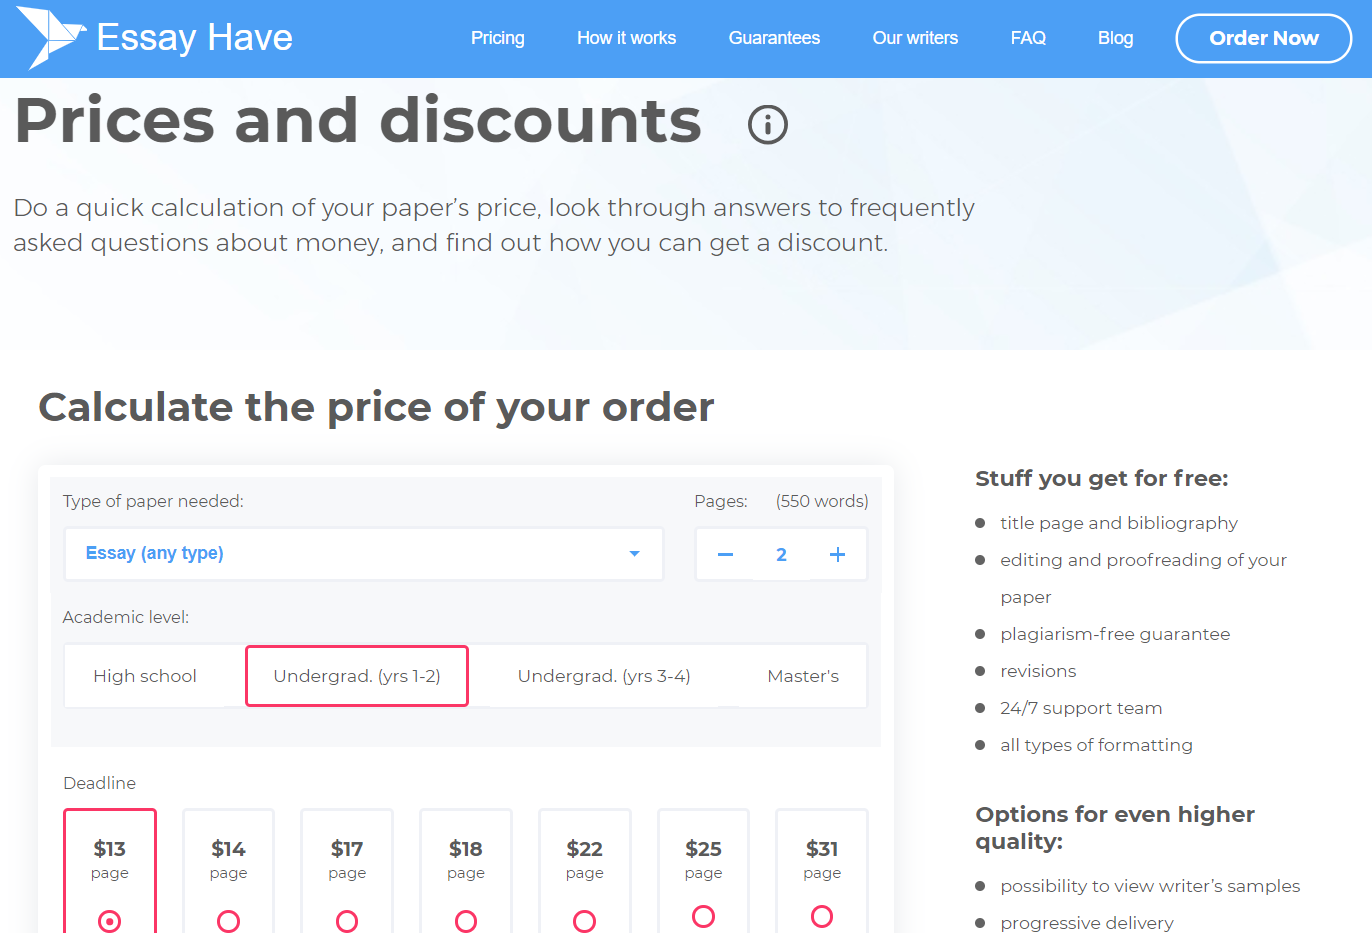Open the Pricing menu item
This screenshot has height=933, width=1372.
click(498, 38)
